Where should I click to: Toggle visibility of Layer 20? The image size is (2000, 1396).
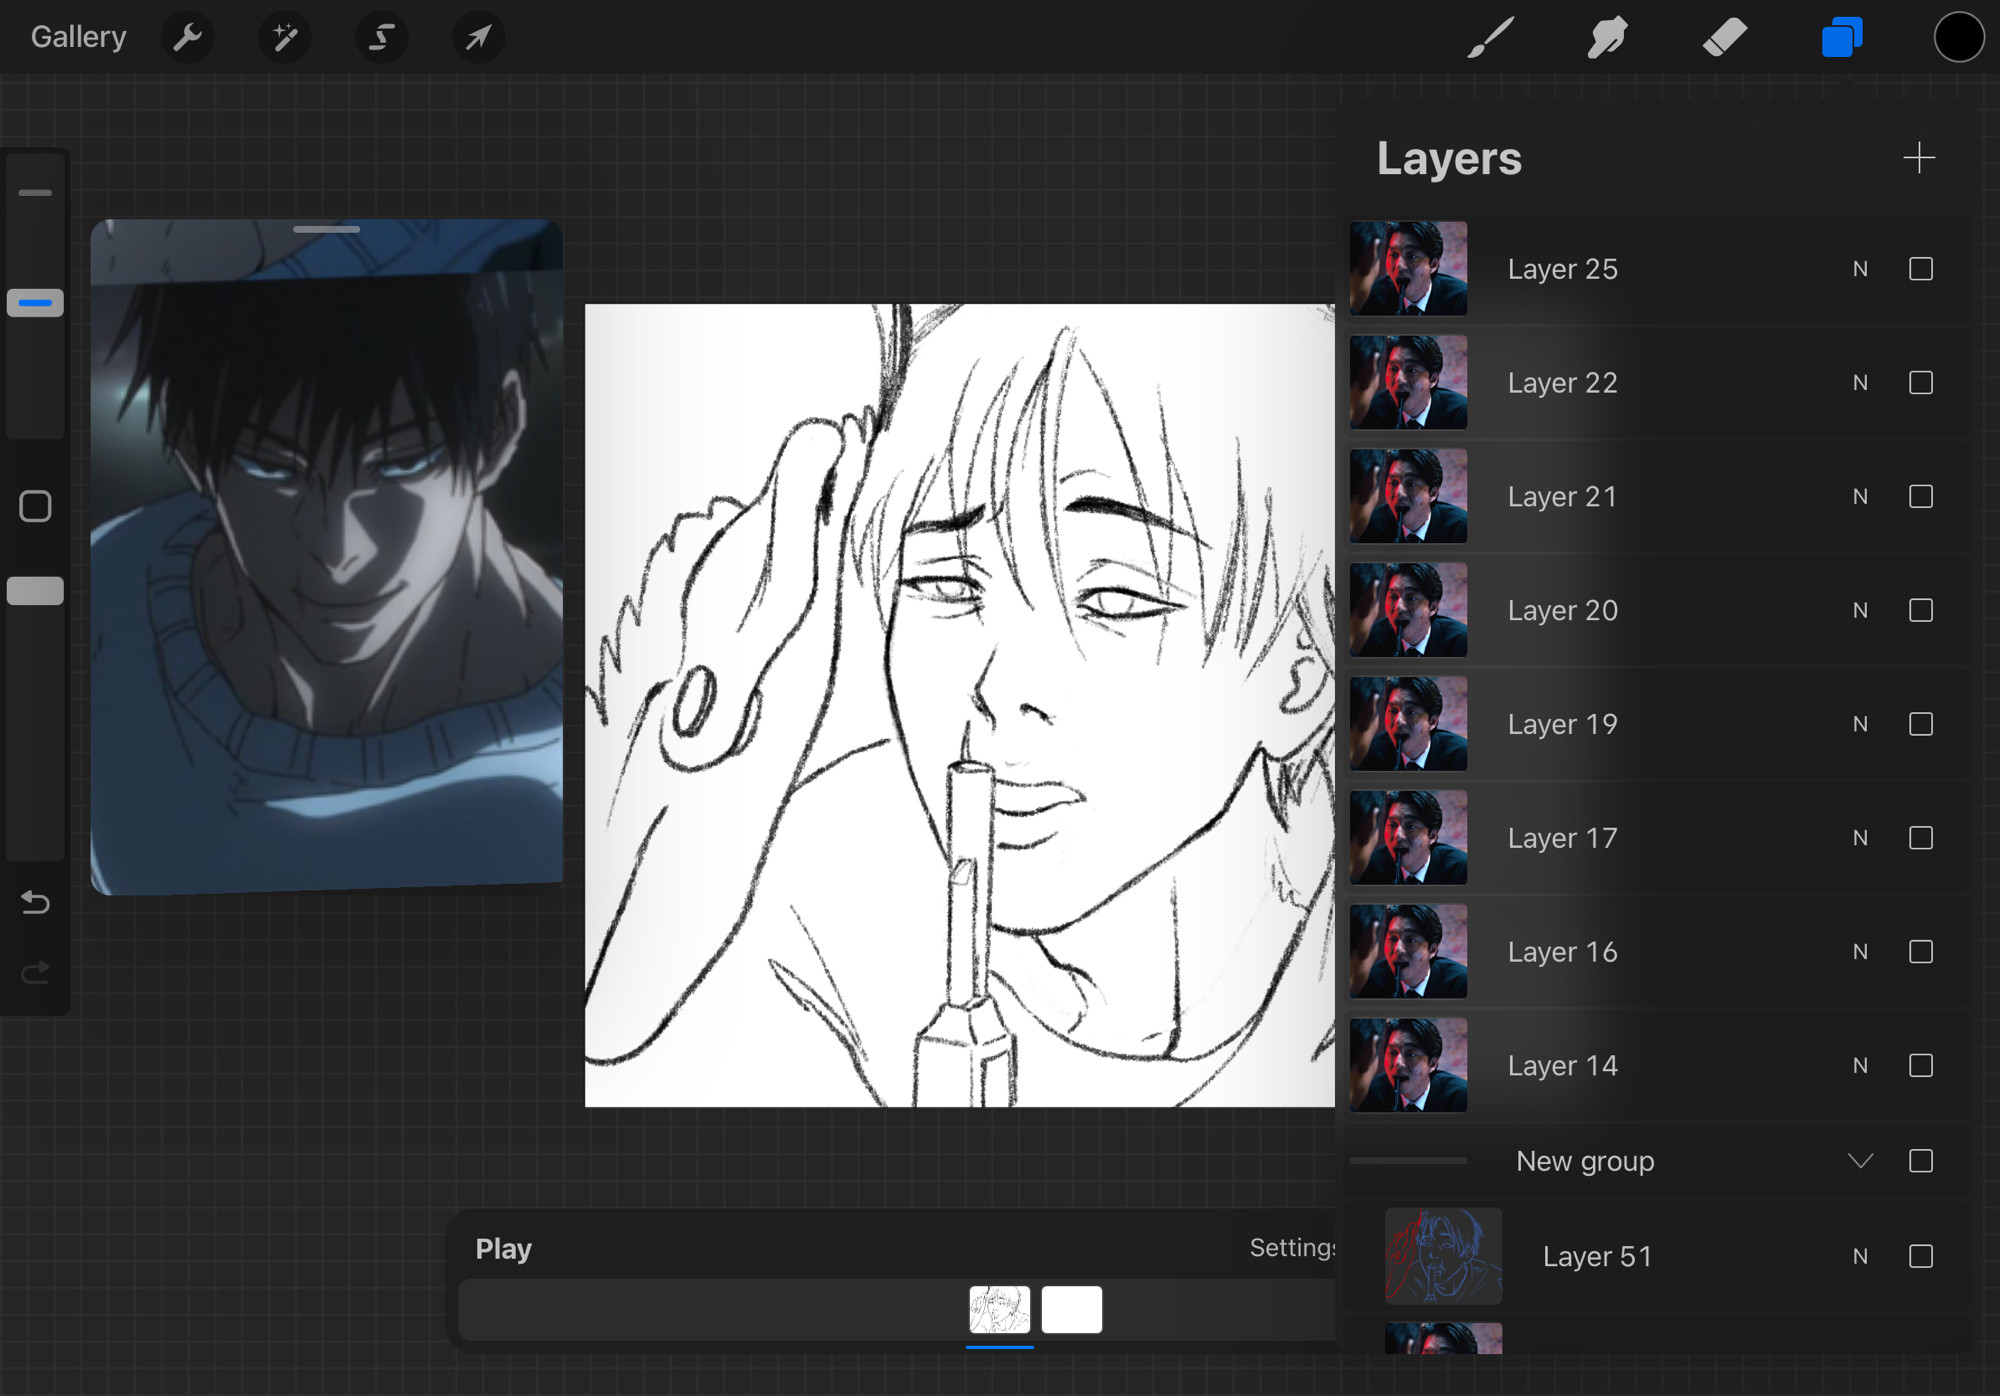[x=1920, y=610]
